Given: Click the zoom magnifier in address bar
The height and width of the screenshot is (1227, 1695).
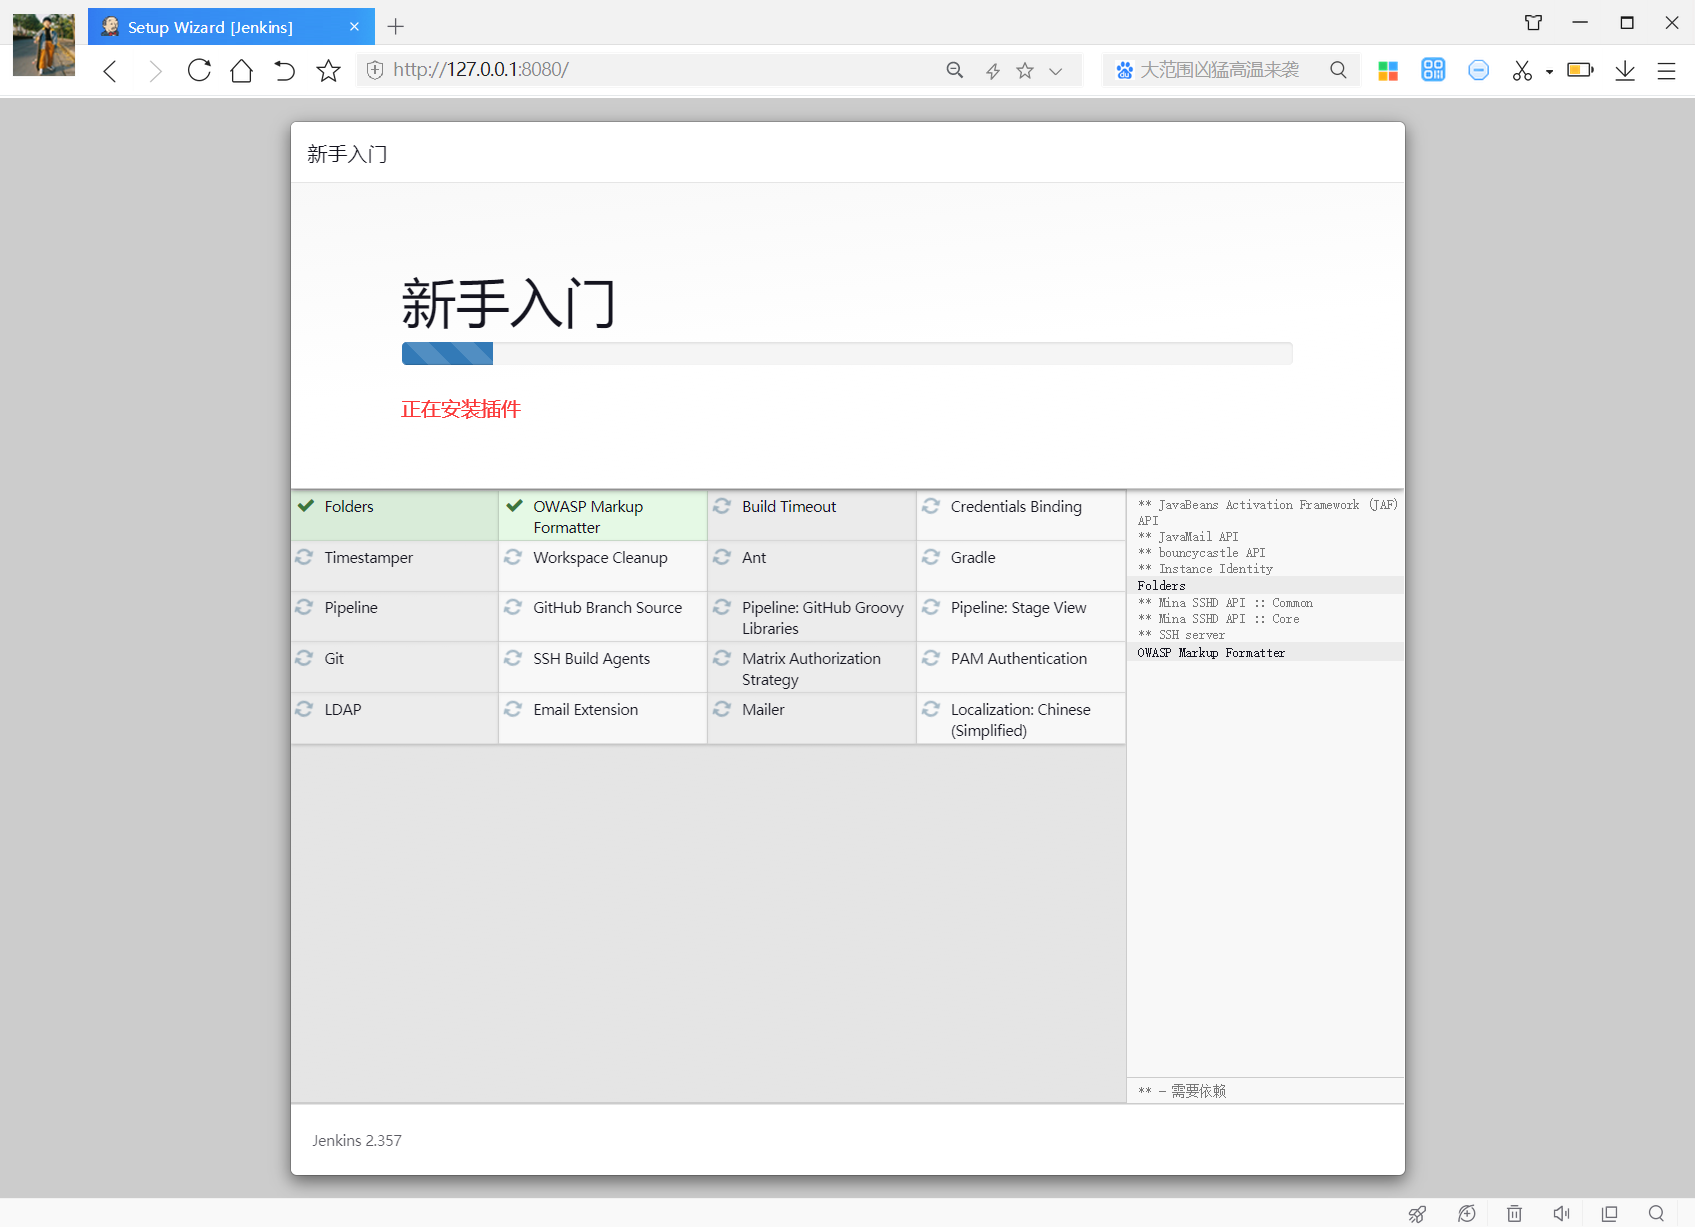Looking at the screenshot, I should tap(955, 70).
